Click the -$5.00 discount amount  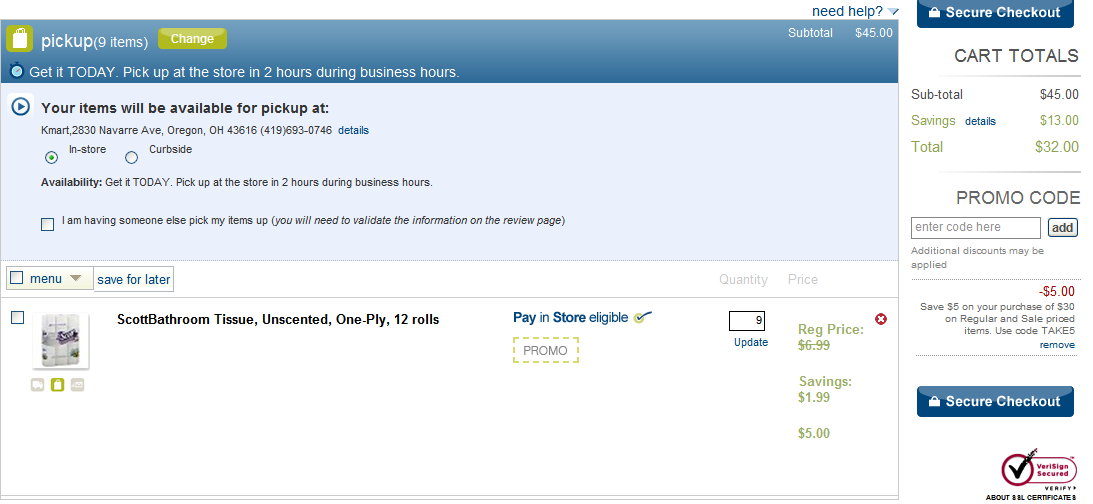click(x=1057, y=291)
